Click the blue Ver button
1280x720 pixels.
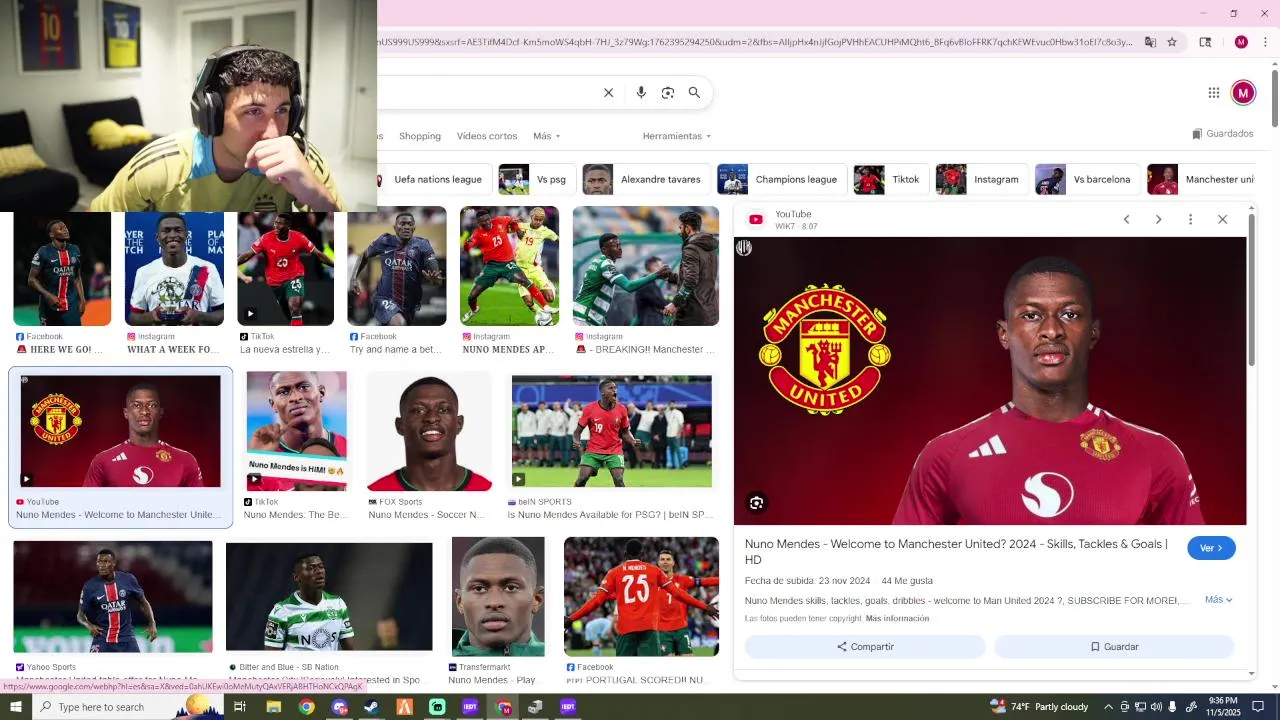pos(1211,548)
